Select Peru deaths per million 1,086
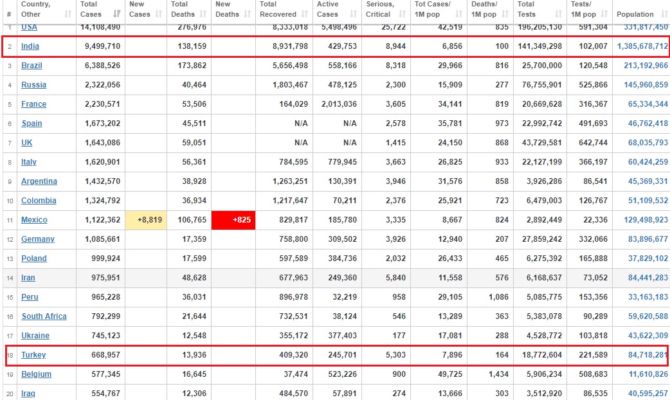 pos(499,297)
